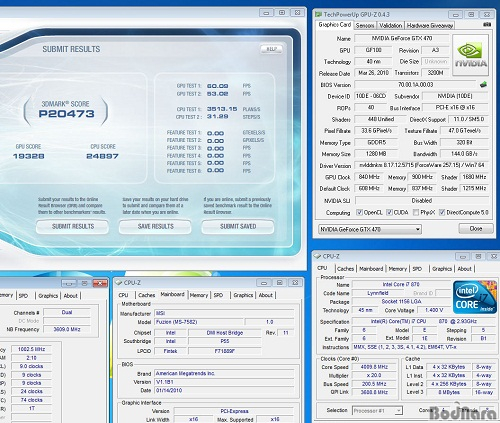
Task: Switch to the Sensors tab in GPU-Z
Action: (365, 25)
